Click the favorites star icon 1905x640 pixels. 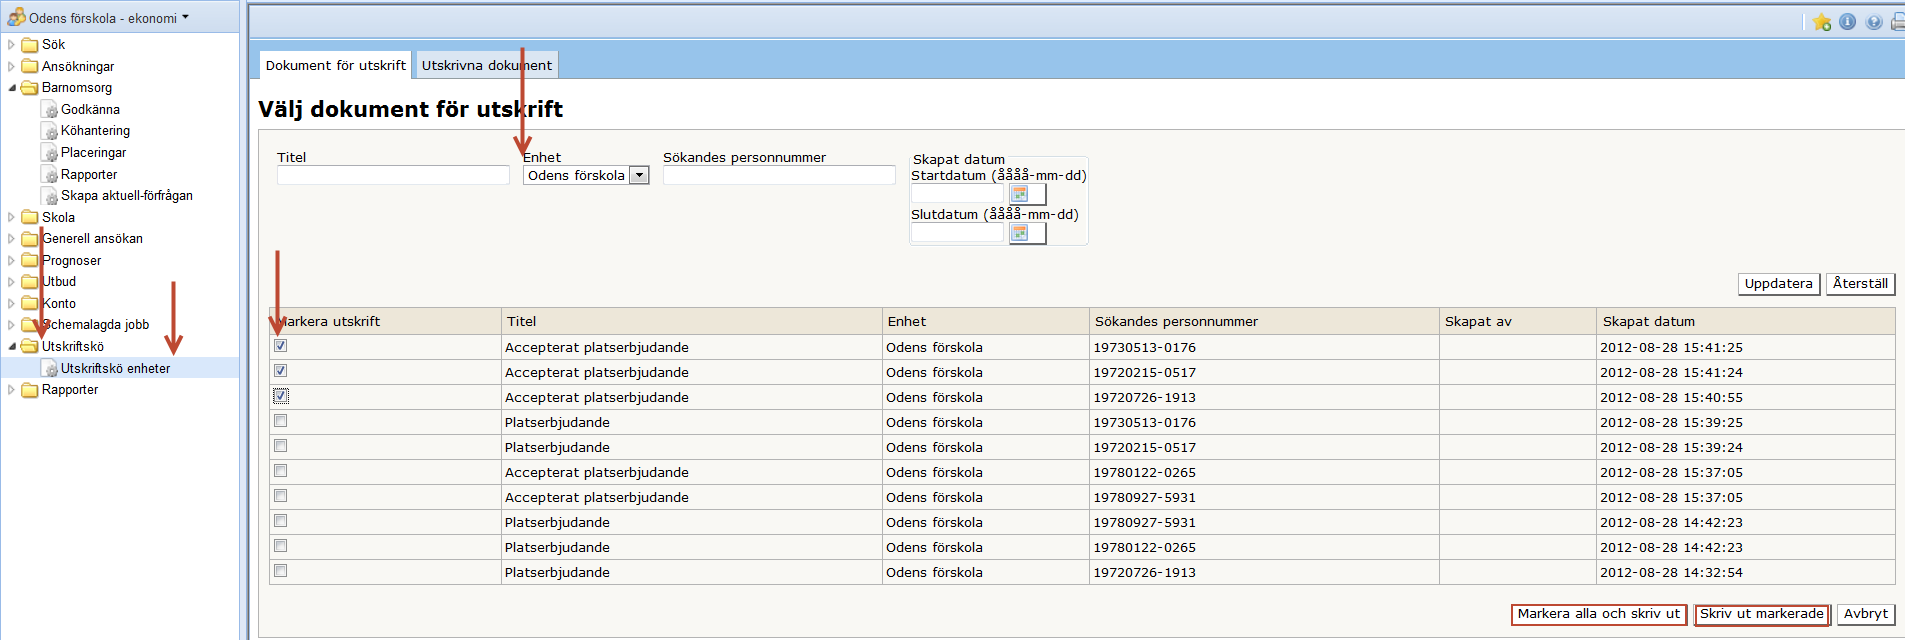coord(1821,22)
